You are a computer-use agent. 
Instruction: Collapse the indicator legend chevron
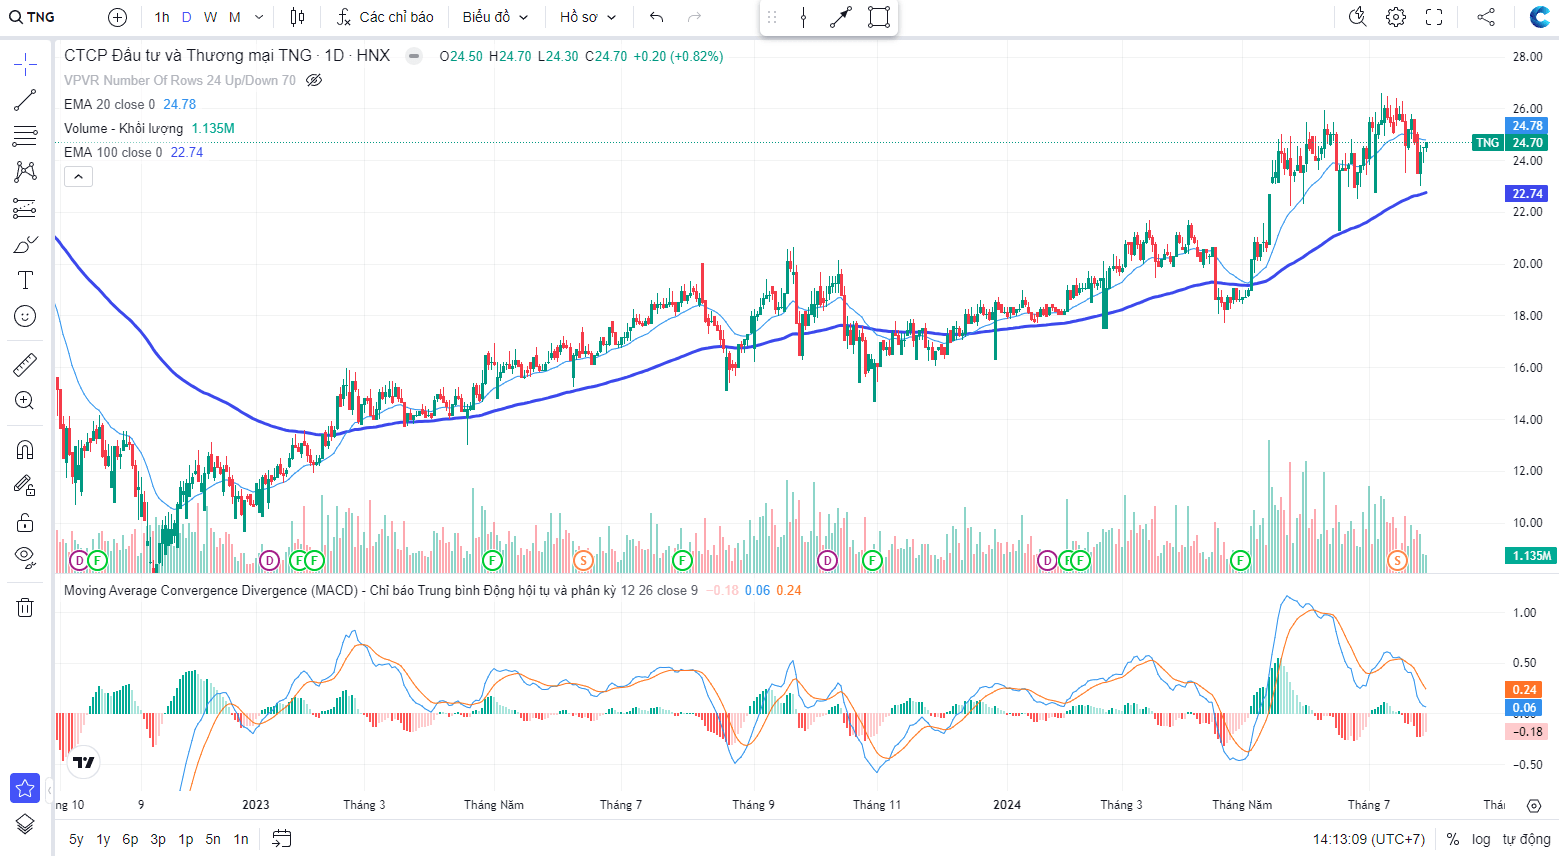(x=78, y=177)
